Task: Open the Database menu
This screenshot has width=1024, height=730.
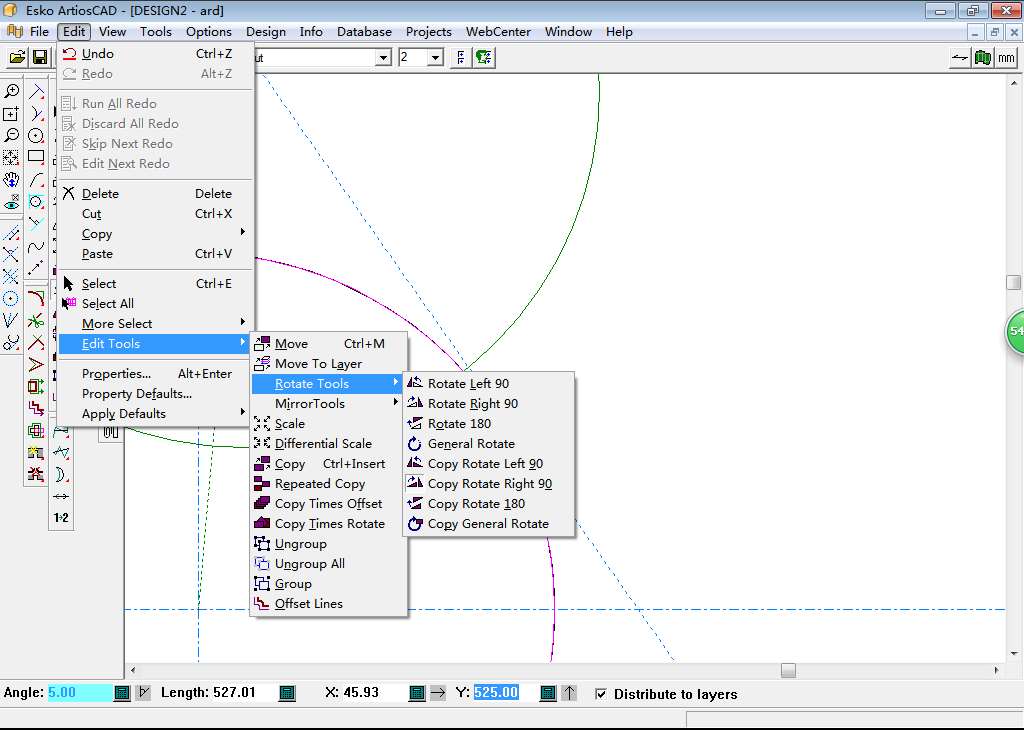Action: [x=364, y=31]
